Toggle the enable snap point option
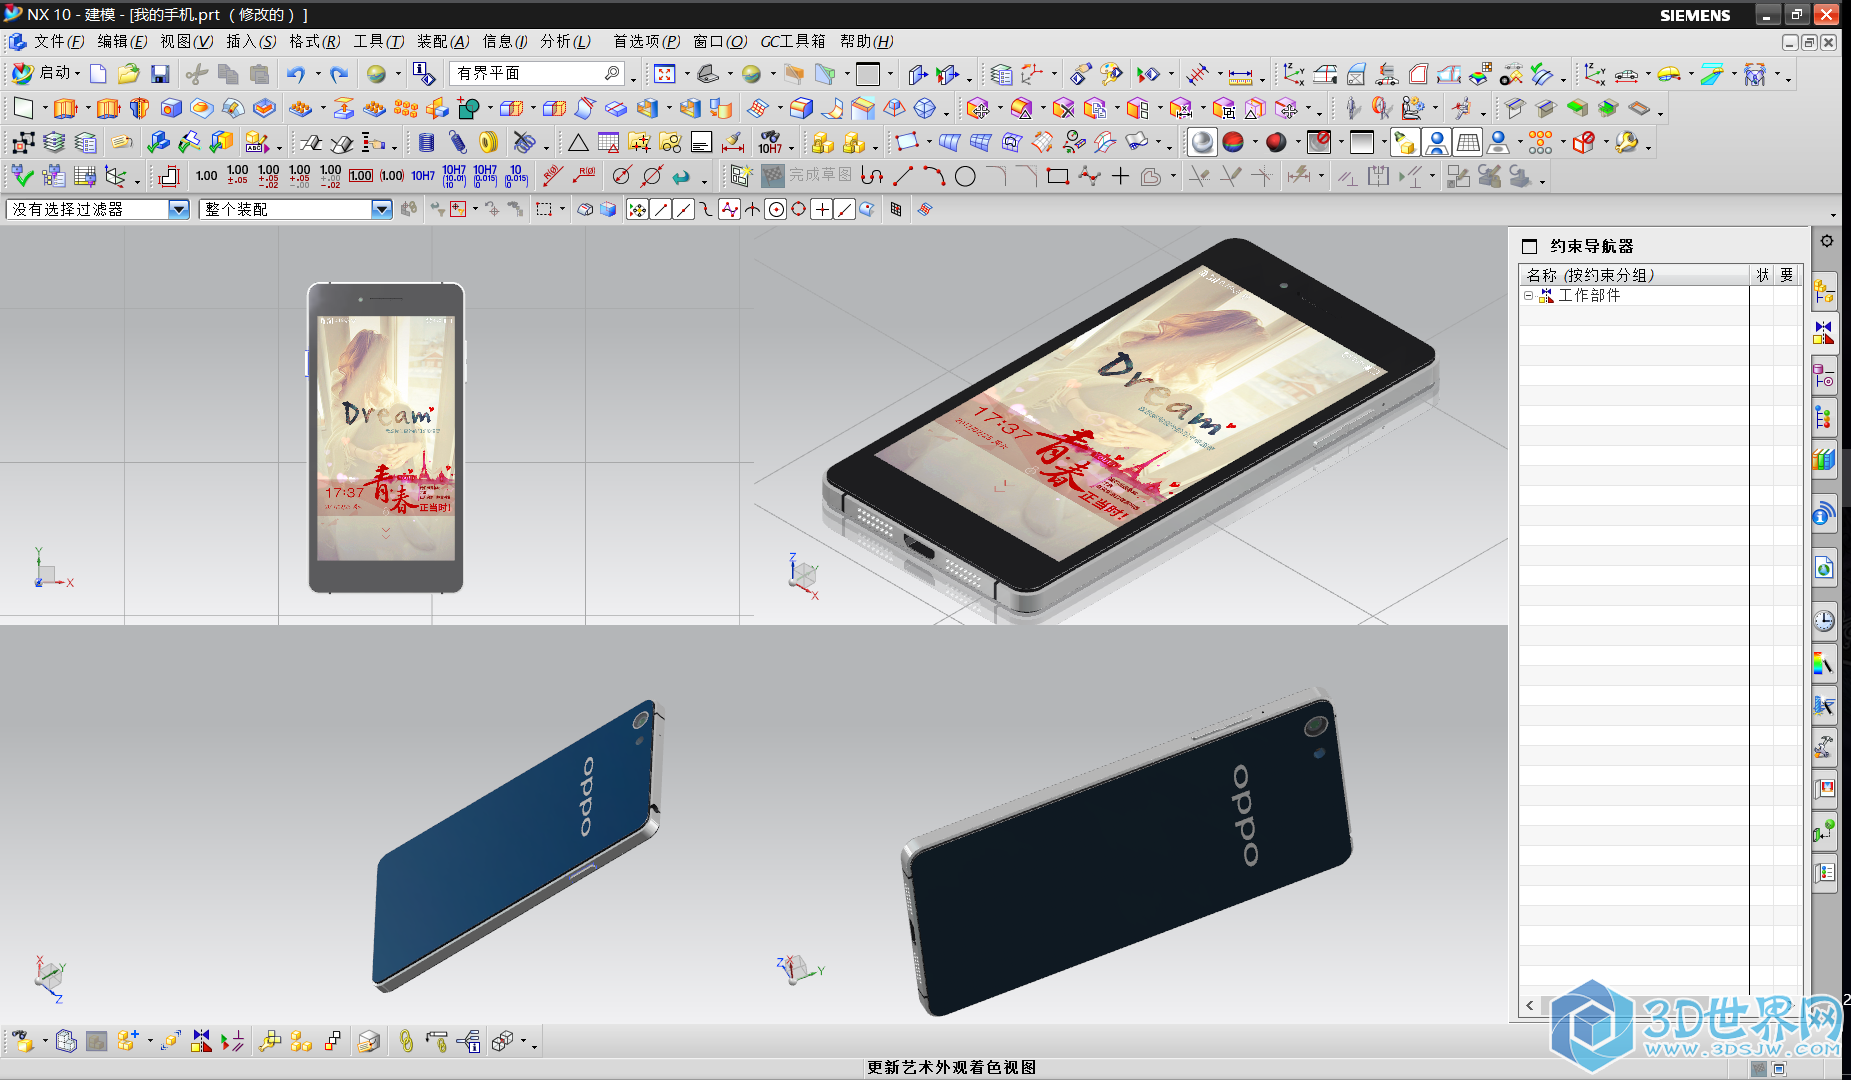The width and height of the screenshot is (1851, 1080). point(637,209)
